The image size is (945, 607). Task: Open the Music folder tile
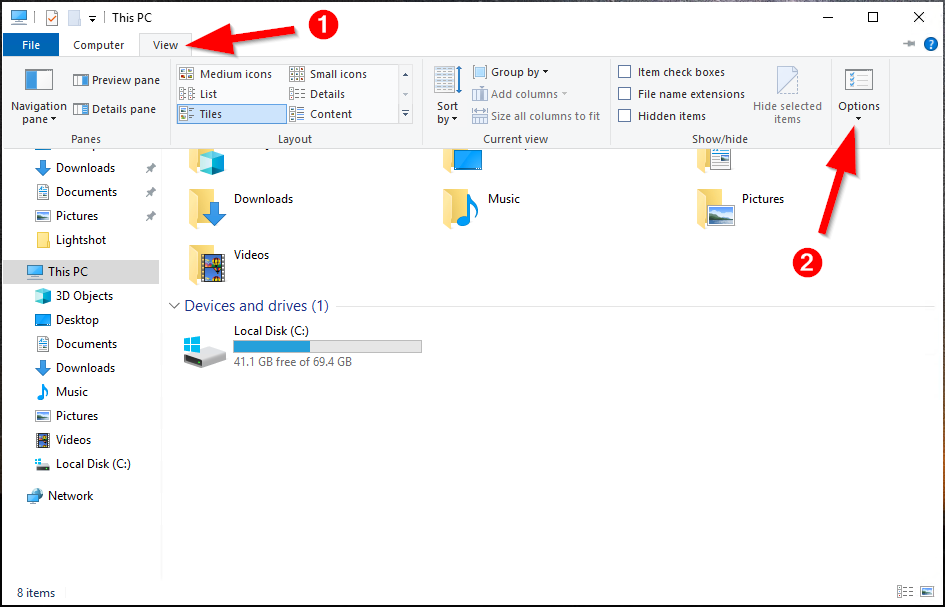click(461, 208)
